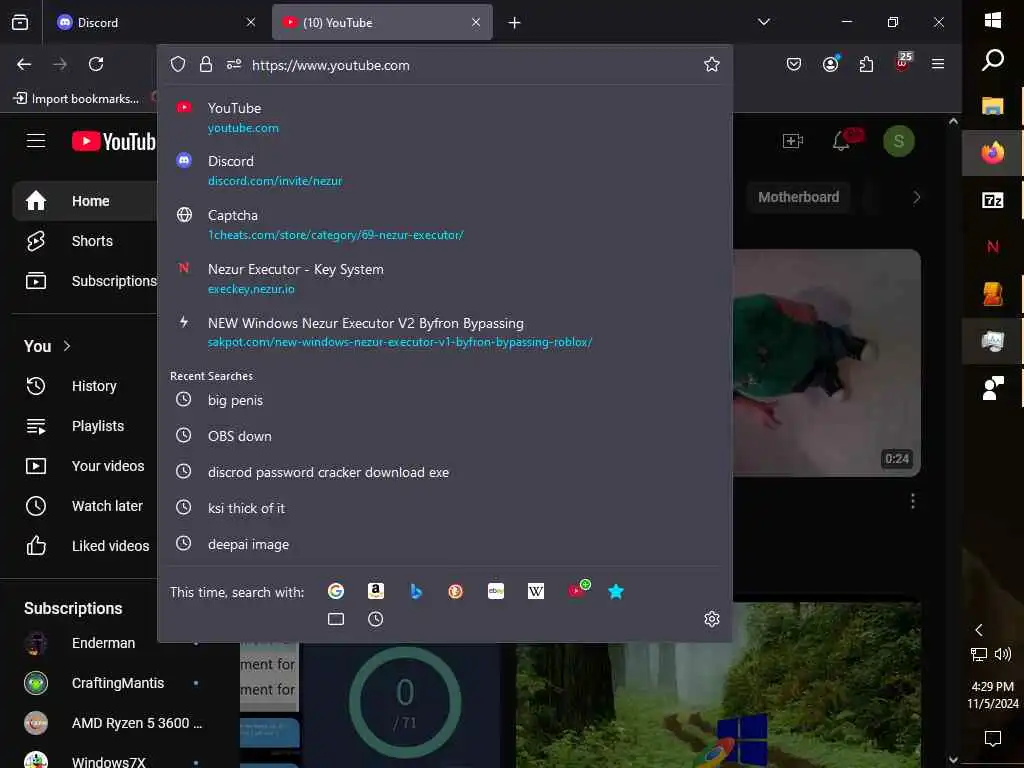Search this time with Google icon
This screenshot has width=1024, height=768.
click(x=336, y=591)
